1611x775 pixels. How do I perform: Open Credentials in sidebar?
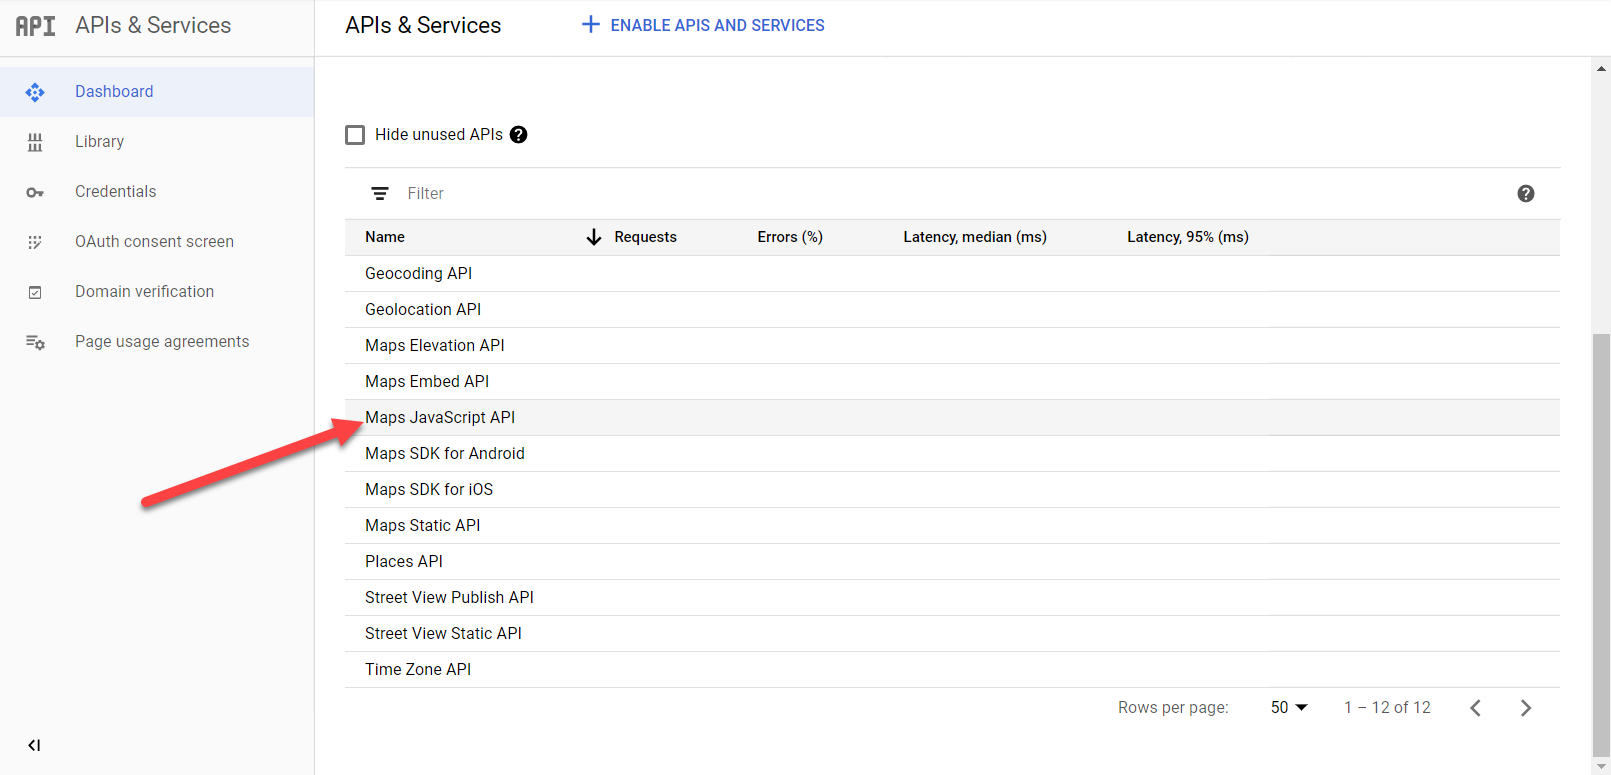click(x=157, y=192)
